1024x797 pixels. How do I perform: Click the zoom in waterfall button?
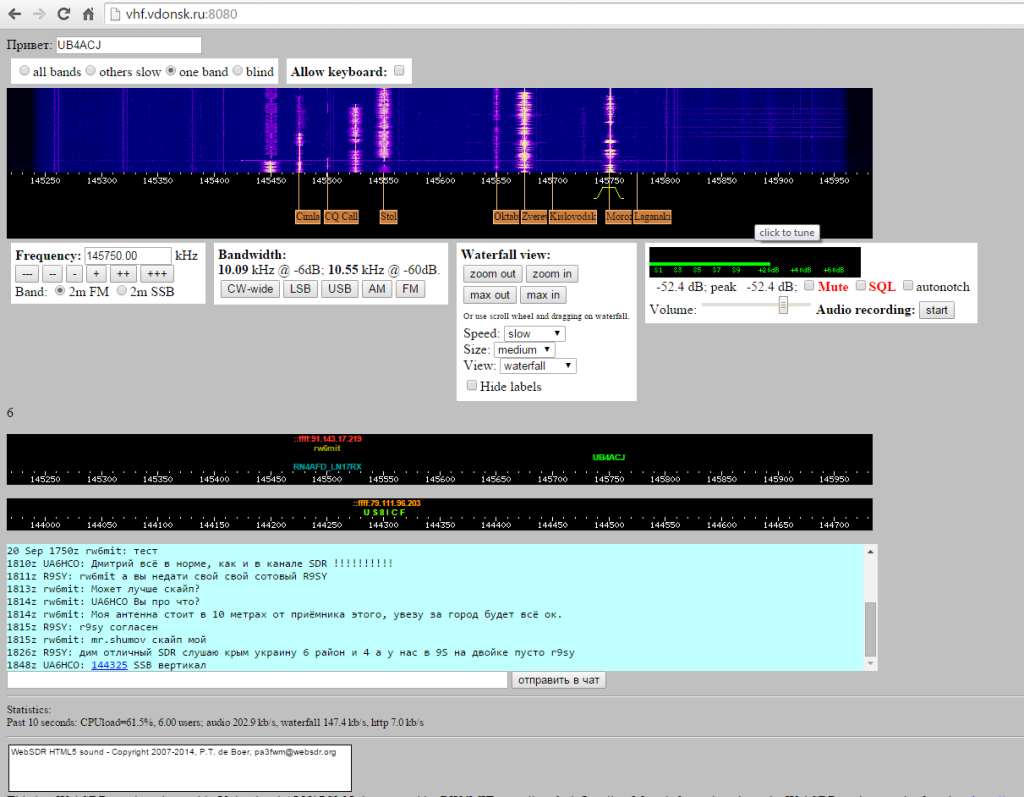(552, 274)
